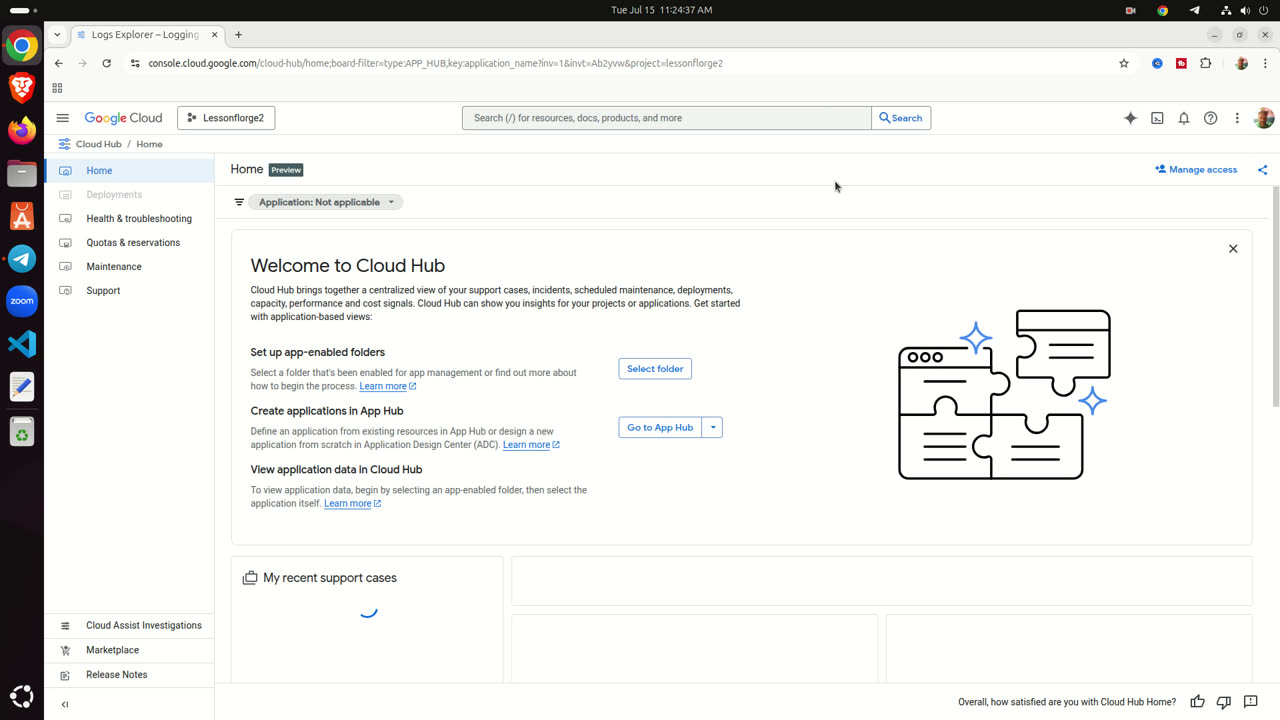Open Support in the sidebar
1280x720 pixels.
tap(129, 291)
